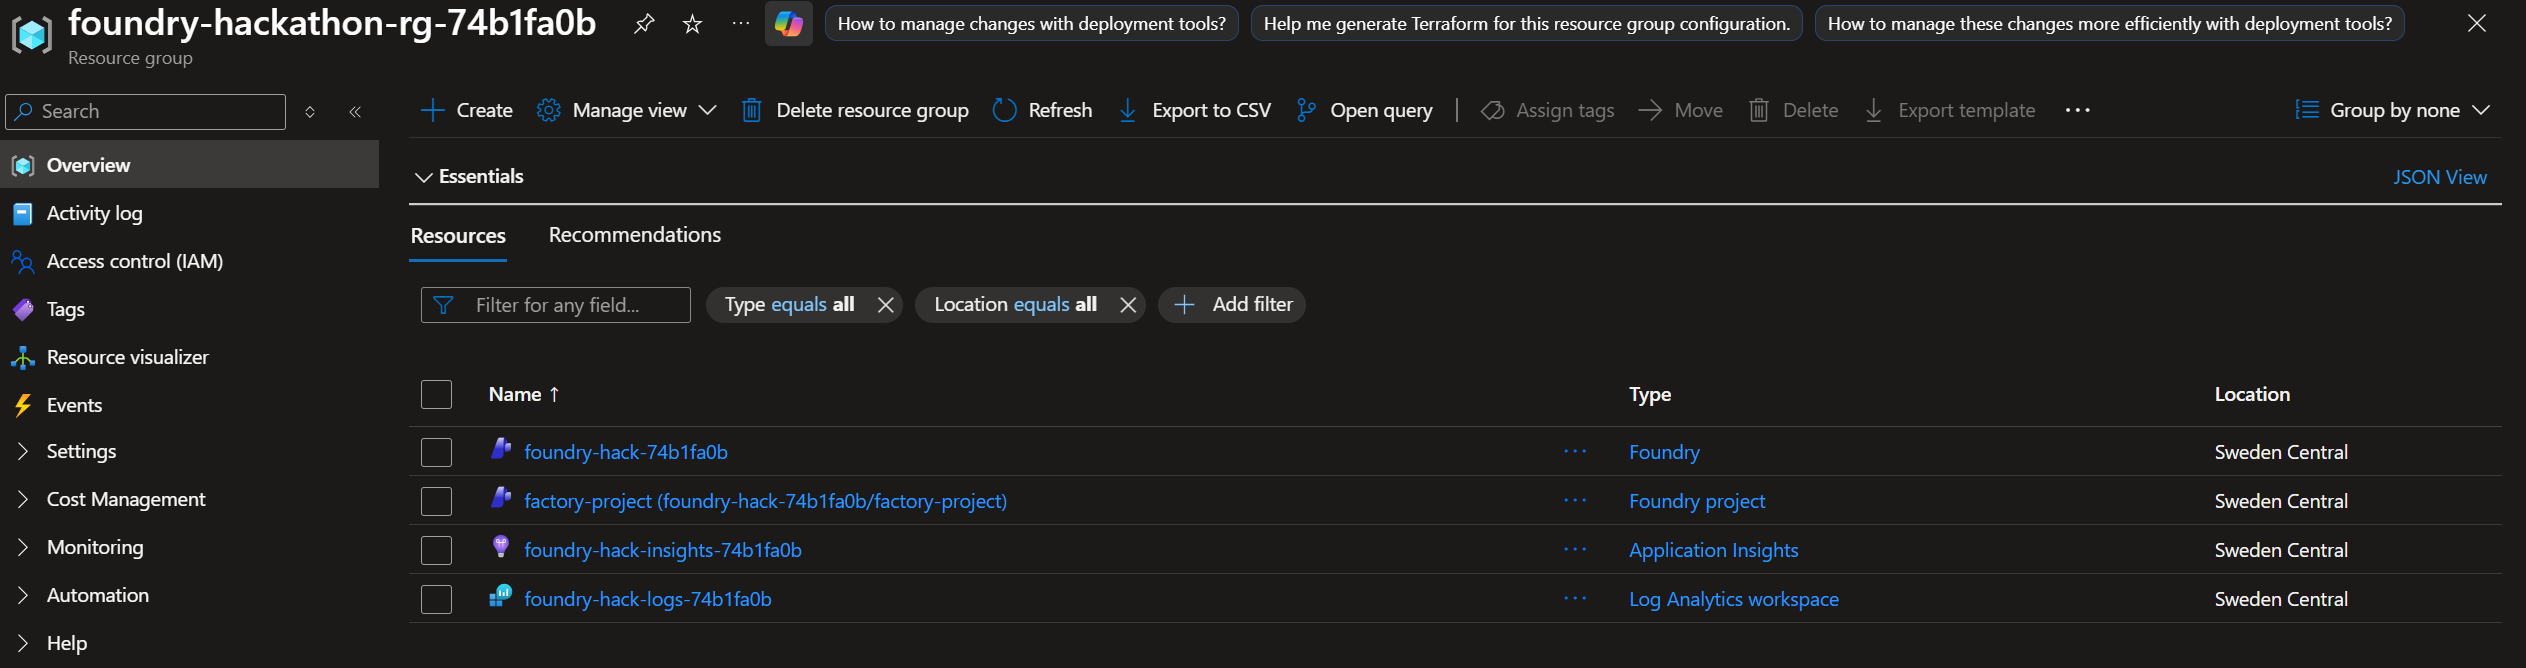Check the select-all resources checkbox

pos(436,394)
